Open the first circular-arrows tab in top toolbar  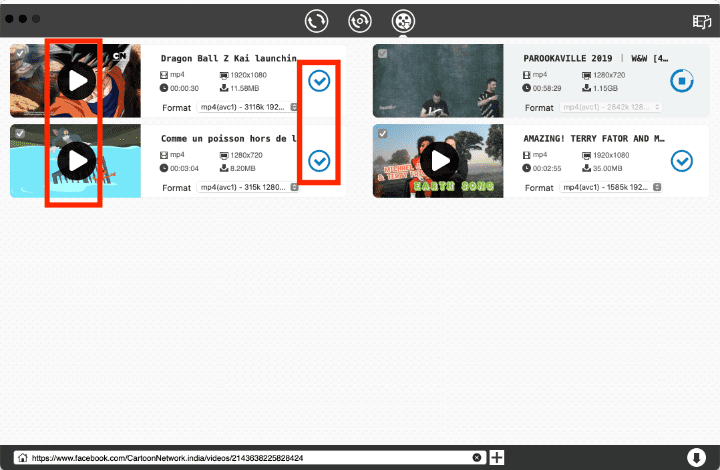pos(316,21)
